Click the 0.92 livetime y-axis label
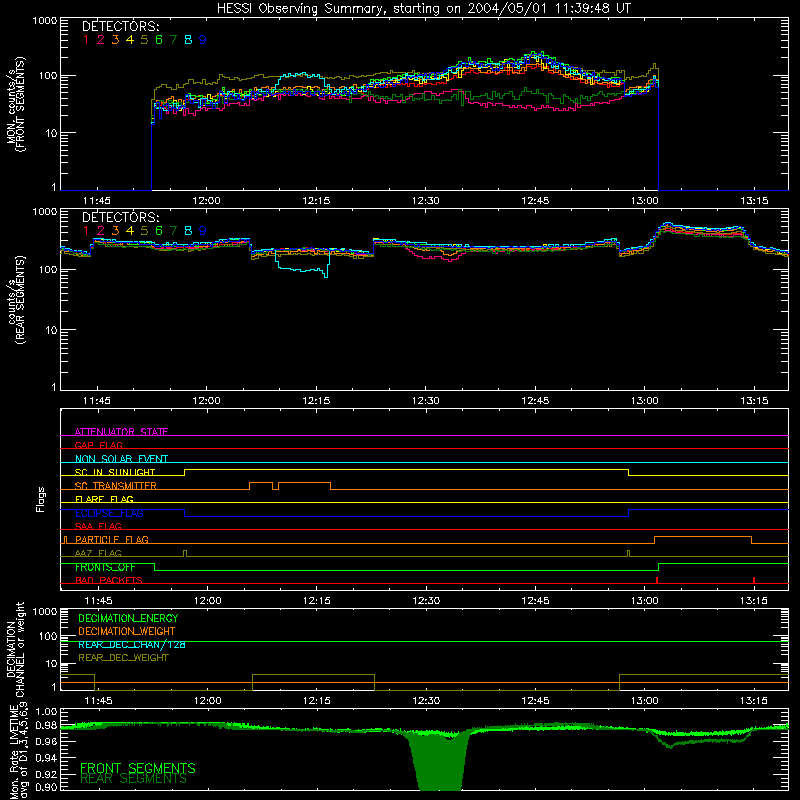This screenshot has height=800, width=800. click(x=47, y=773)
